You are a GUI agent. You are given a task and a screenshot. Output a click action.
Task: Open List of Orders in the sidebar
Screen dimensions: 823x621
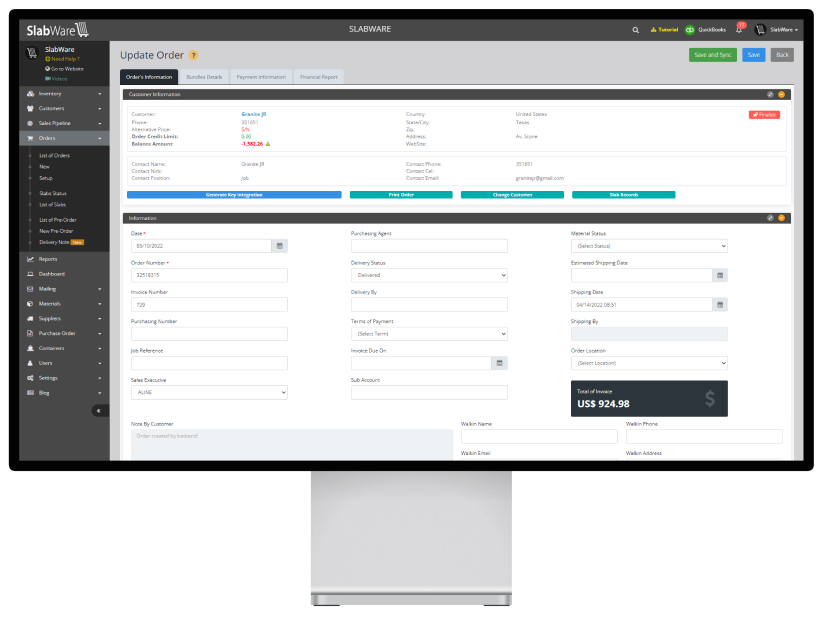pos(55,155)
